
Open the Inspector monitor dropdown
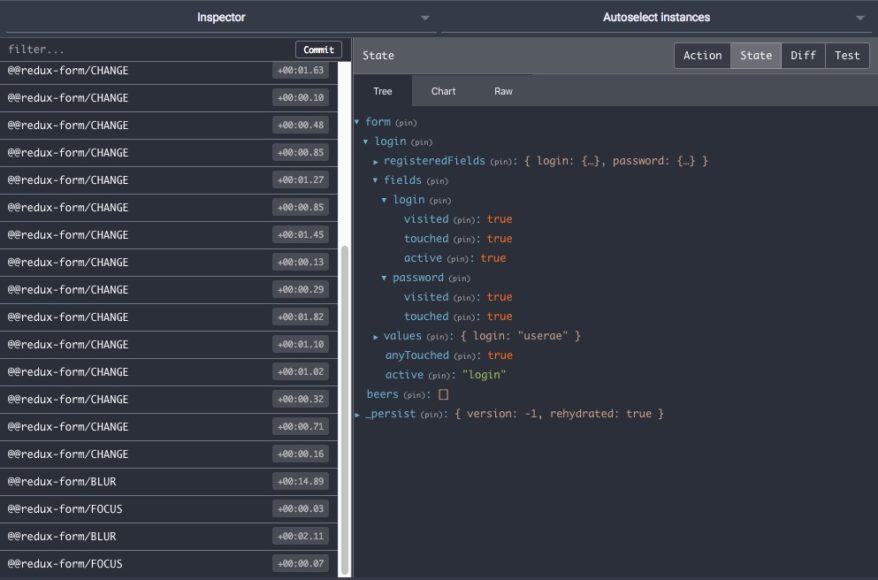tap(424, 17)
